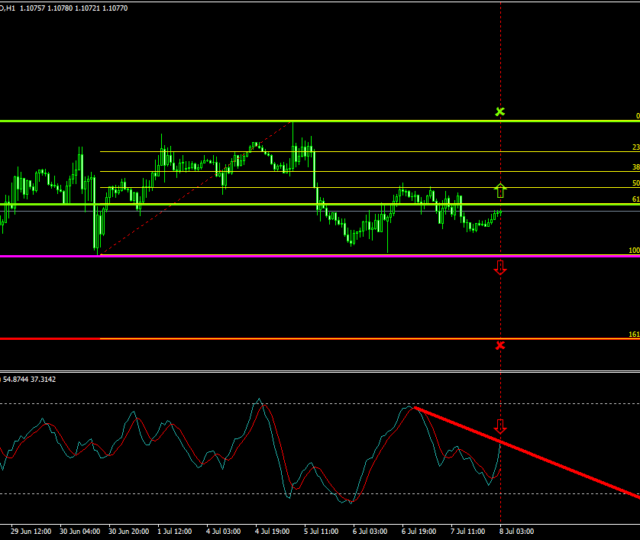The height and width of the screenshot is (540, 640).
Task: Select the red down arrow in the oscillator panel
Action: 500,427
